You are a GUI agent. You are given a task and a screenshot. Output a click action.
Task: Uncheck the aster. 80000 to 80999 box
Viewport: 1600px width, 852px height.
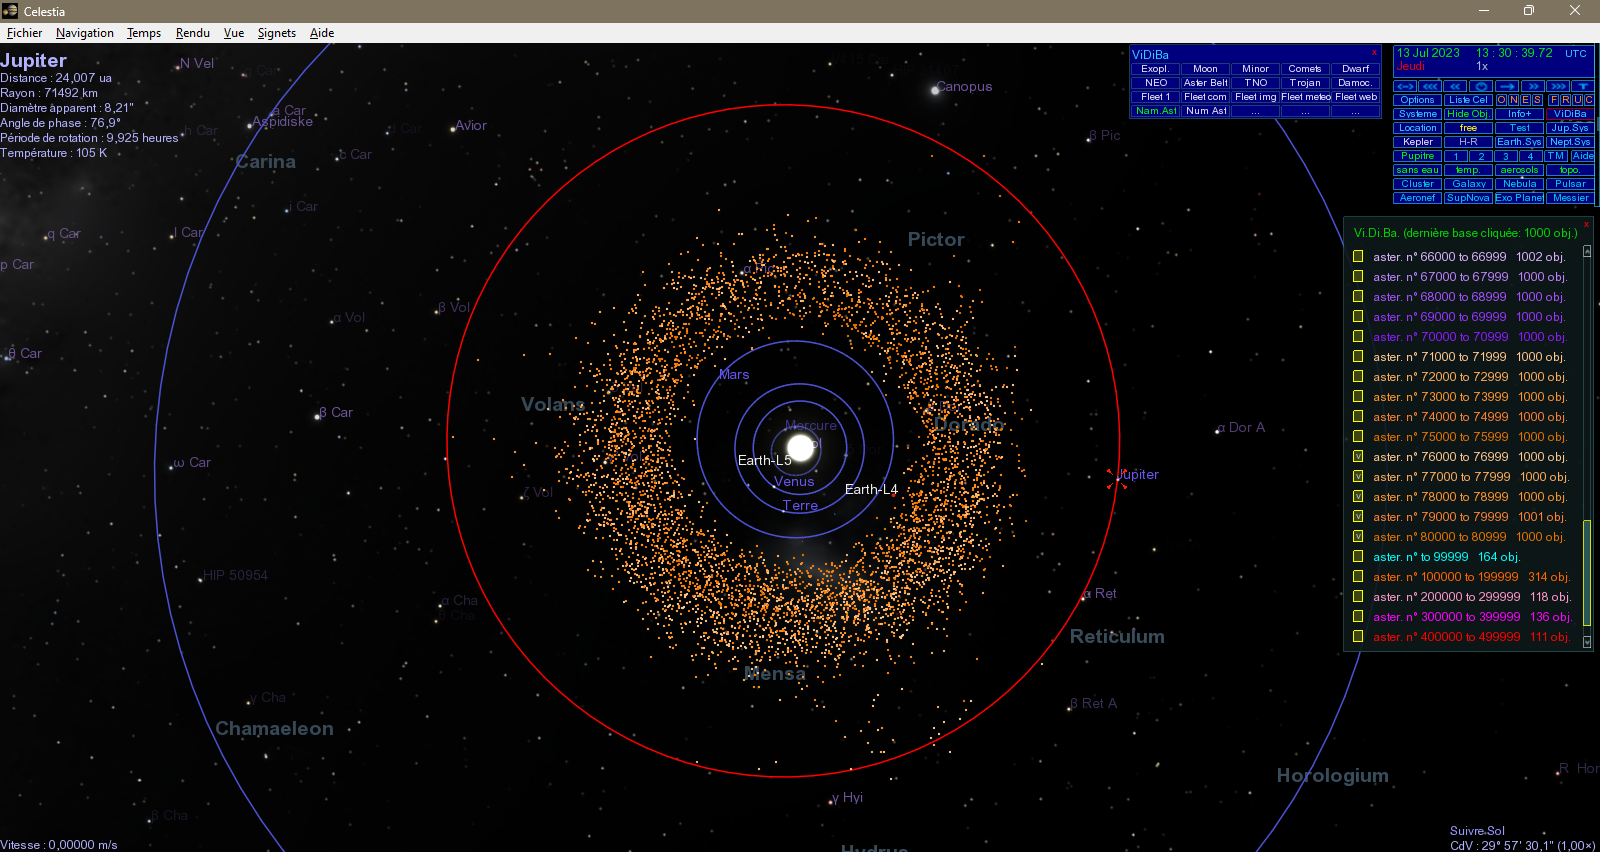pos(1358,536)
